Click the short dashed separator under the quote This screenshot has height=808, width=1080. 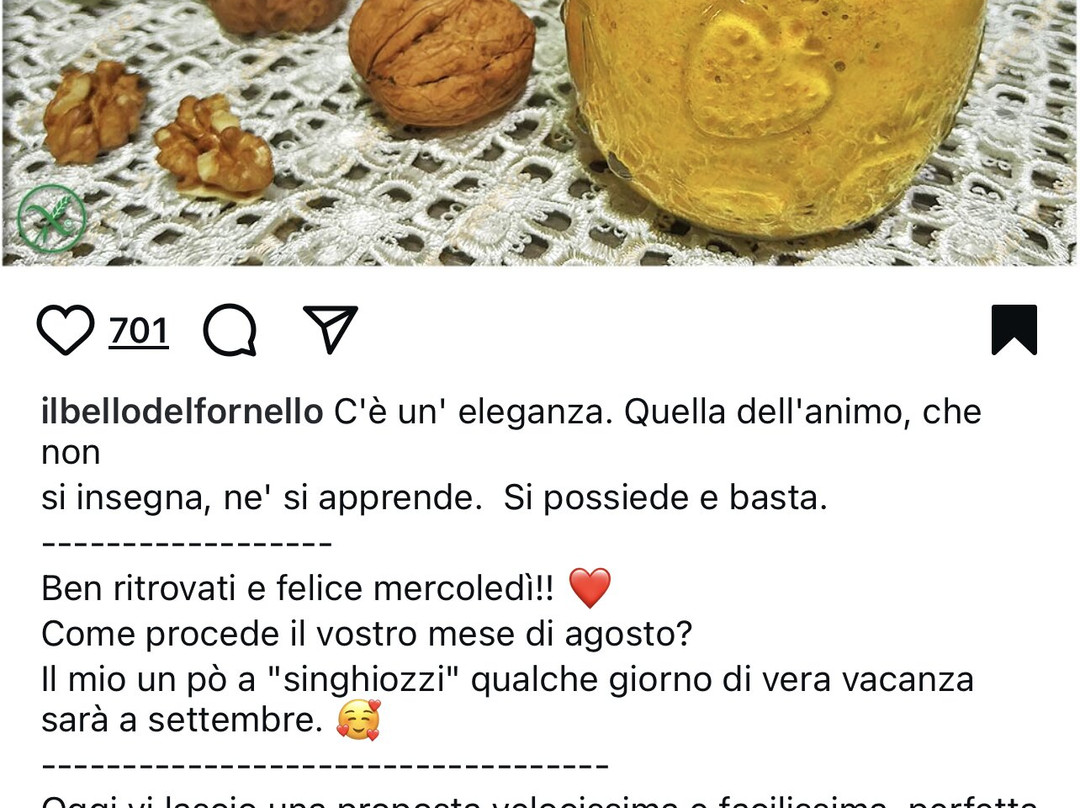tap(187, 543)
